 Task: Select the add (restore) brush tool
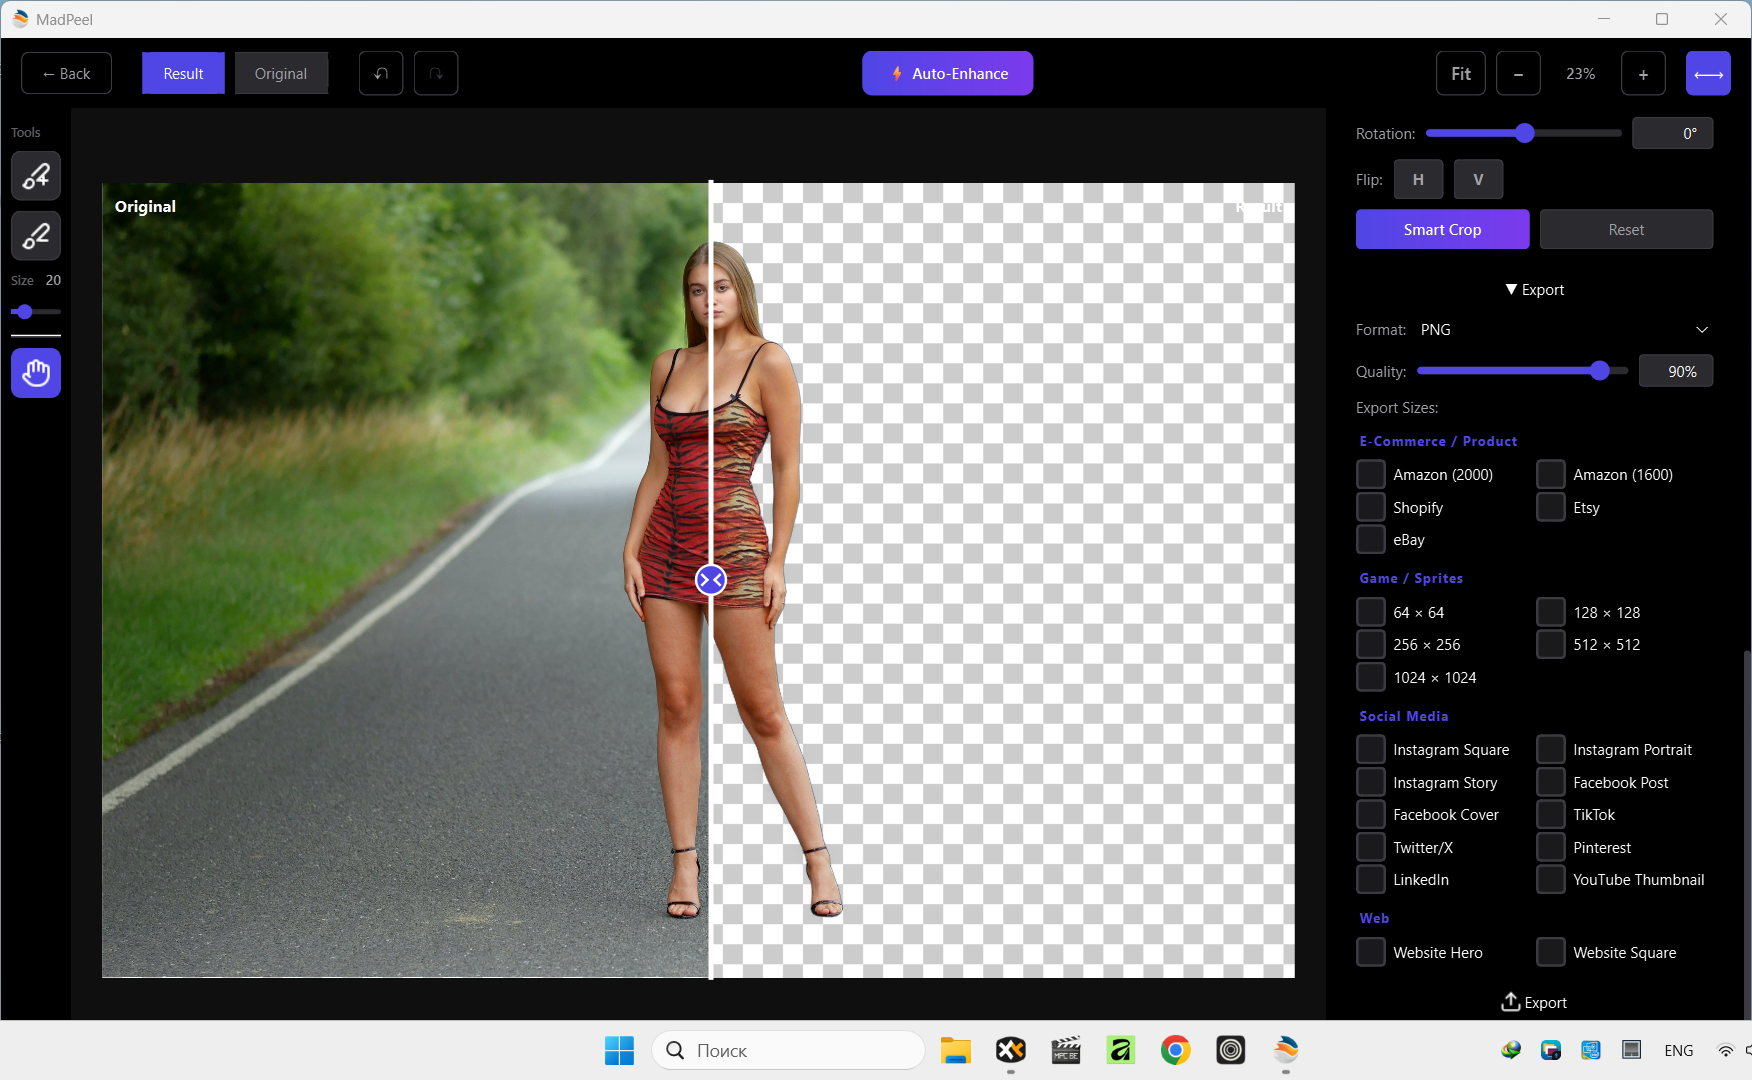[x=36, y=176]
